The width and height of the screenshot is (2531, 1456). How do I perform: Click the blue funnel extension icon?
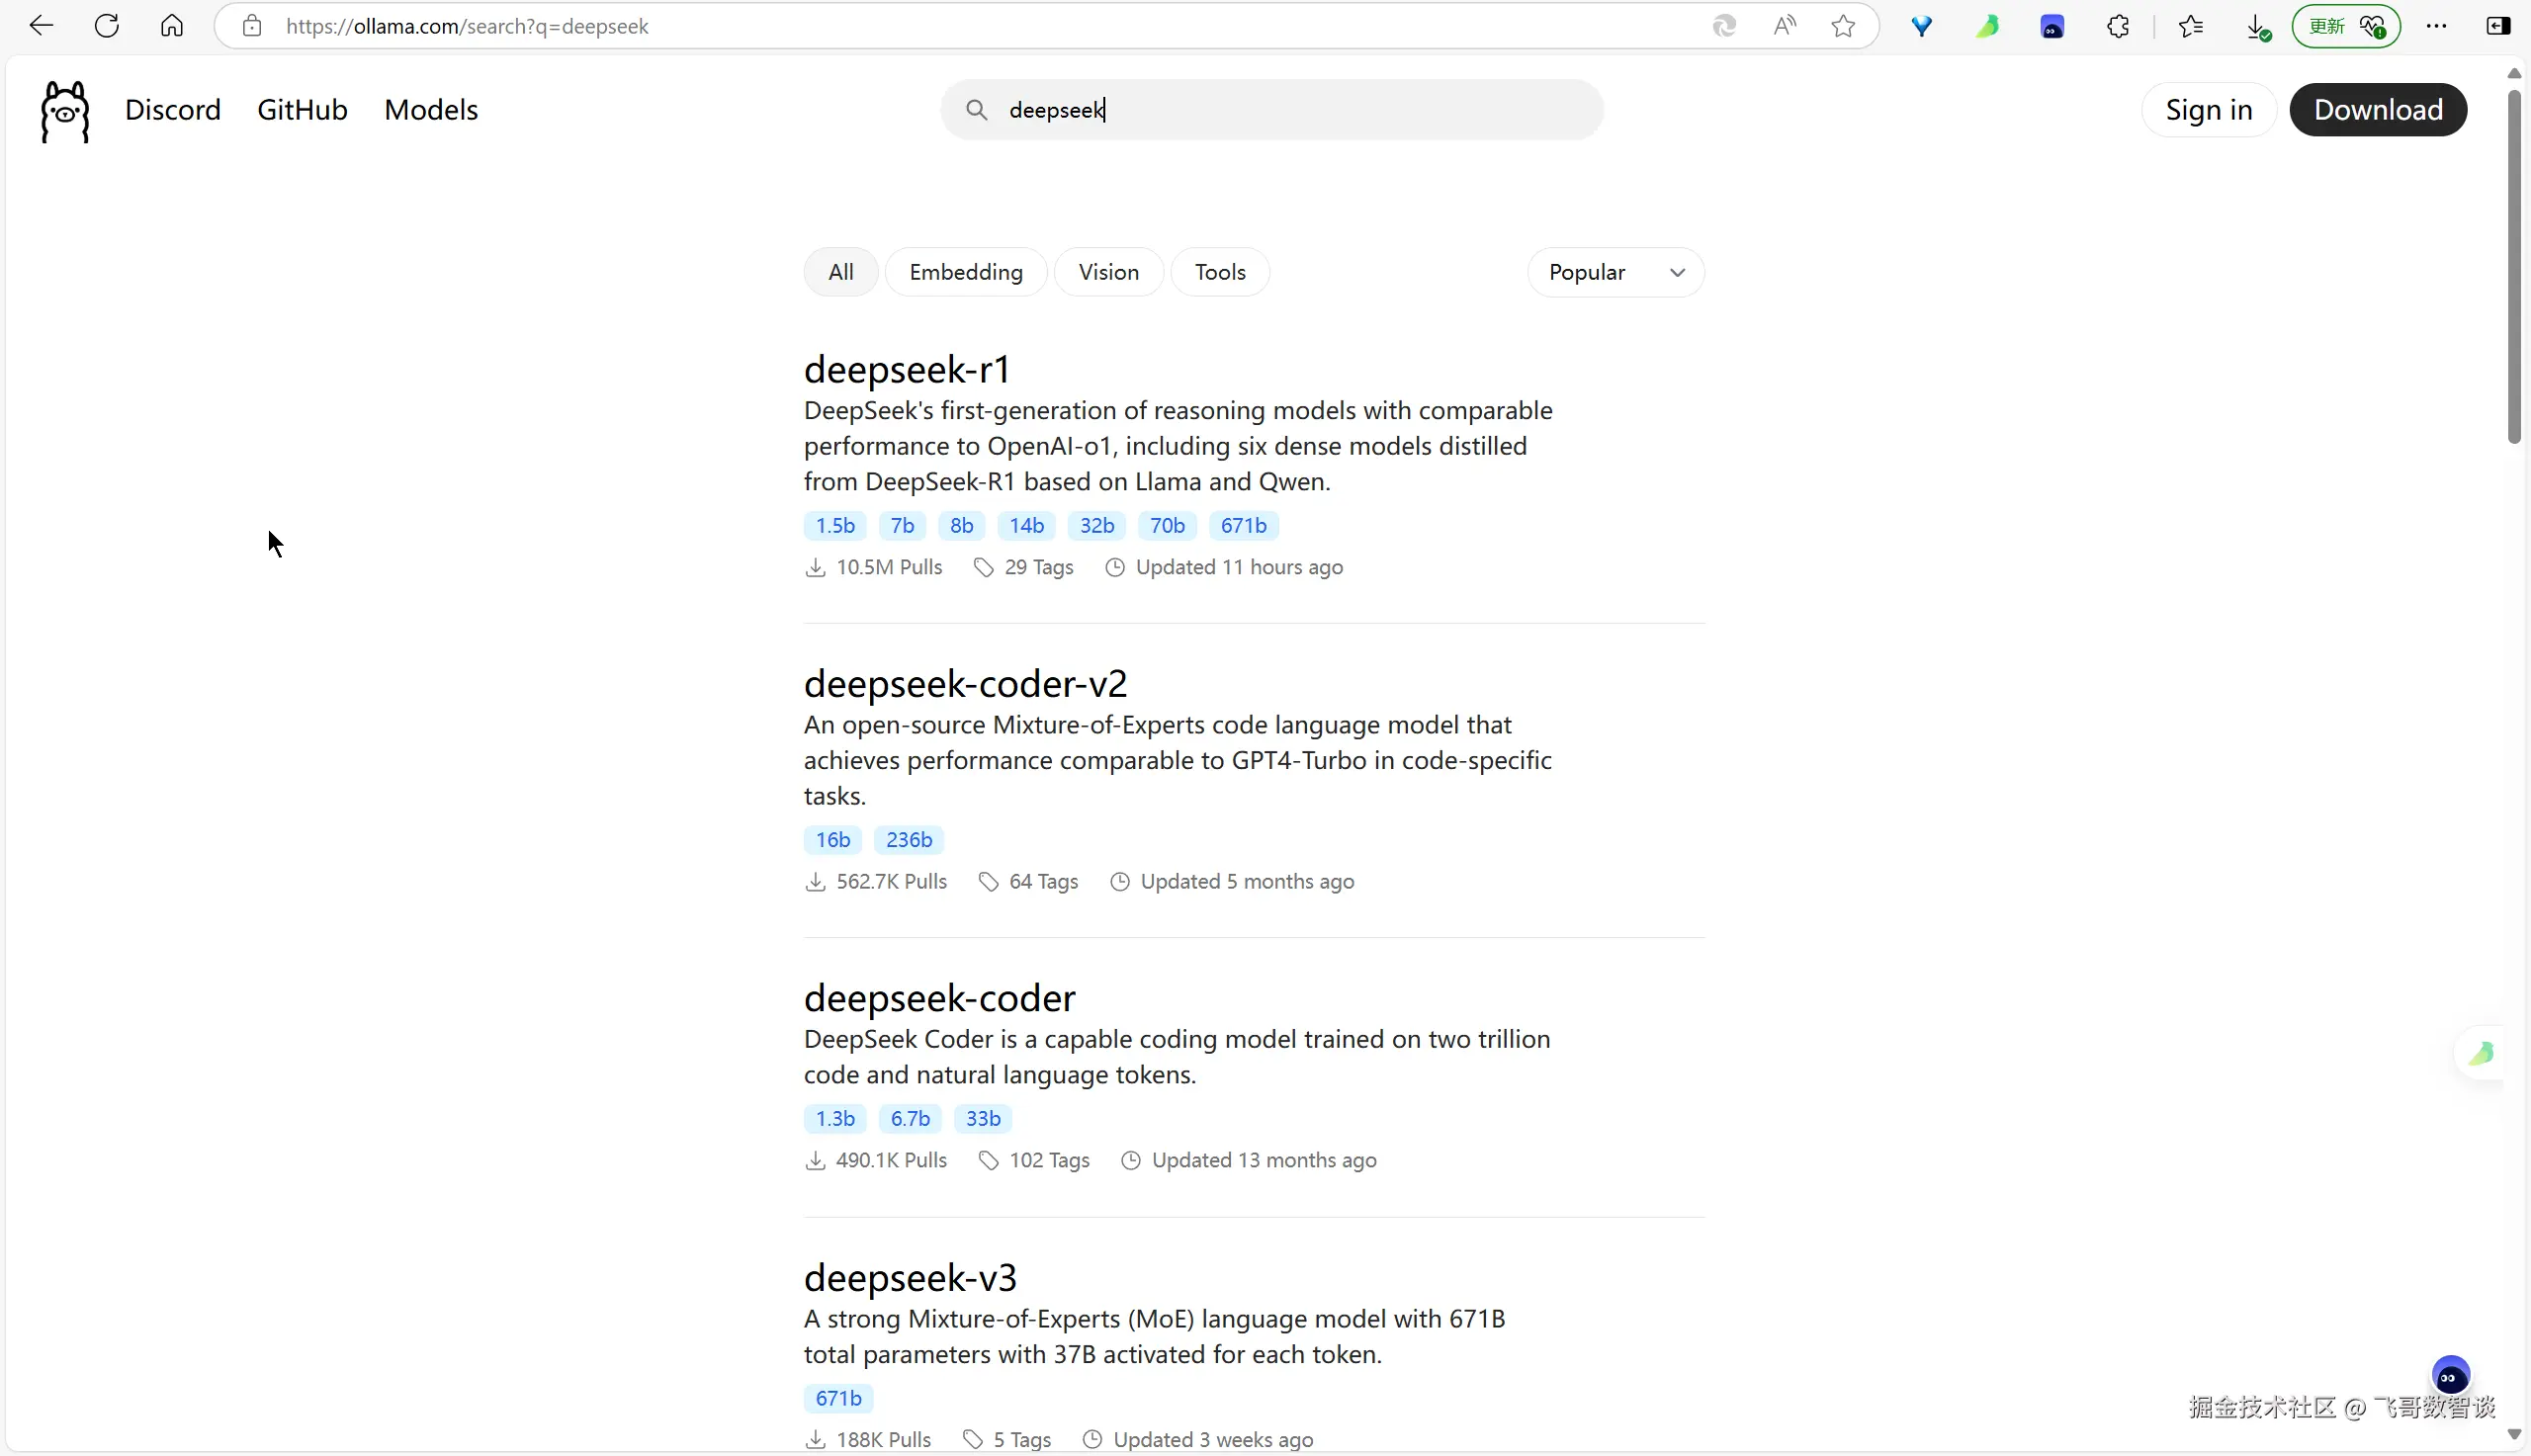pos(1921,26)
